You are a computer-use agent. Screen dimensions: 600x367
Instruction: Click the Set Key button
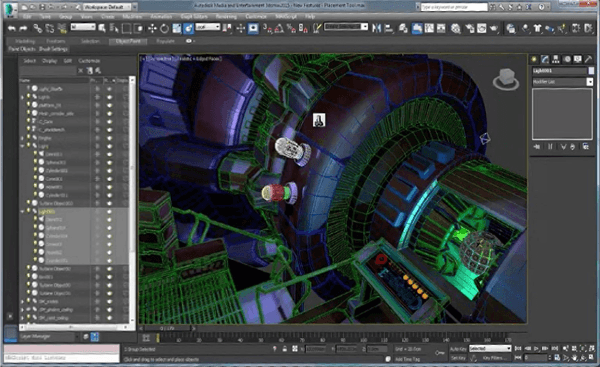click(x=458, y=358)
